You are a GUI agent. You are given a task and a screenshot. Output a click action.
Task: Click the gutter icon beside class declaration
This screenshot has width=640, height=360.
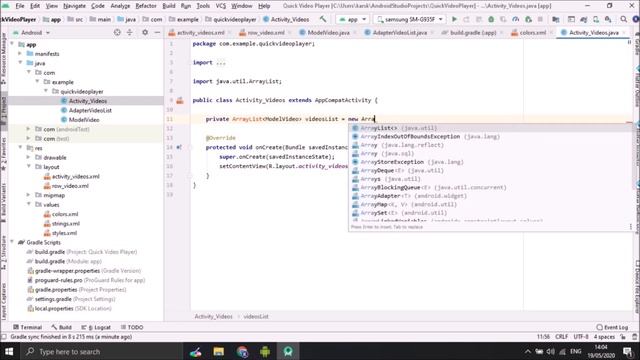tap(180, 100)
